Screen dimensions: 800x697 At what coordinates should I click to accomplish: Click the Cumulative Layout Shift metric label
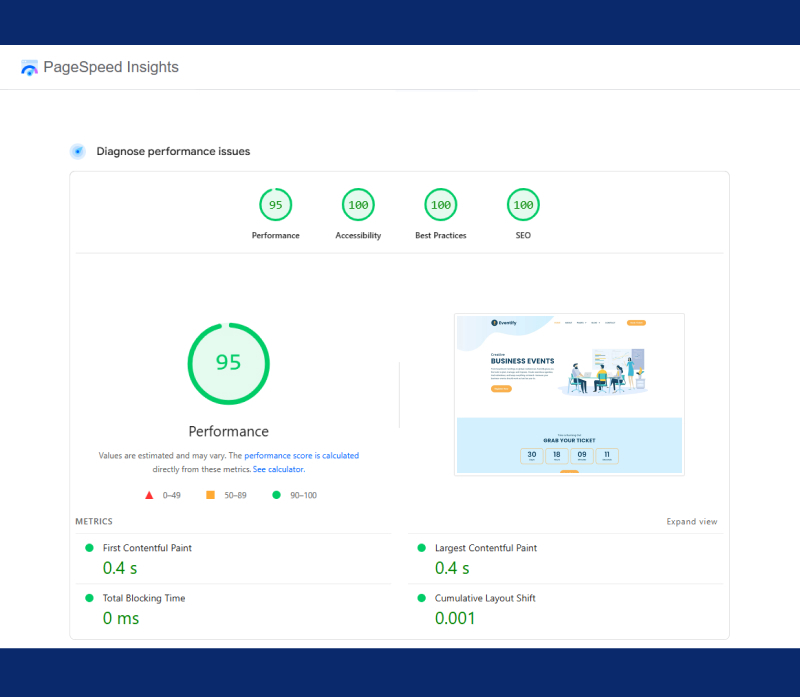pos(484,598)
